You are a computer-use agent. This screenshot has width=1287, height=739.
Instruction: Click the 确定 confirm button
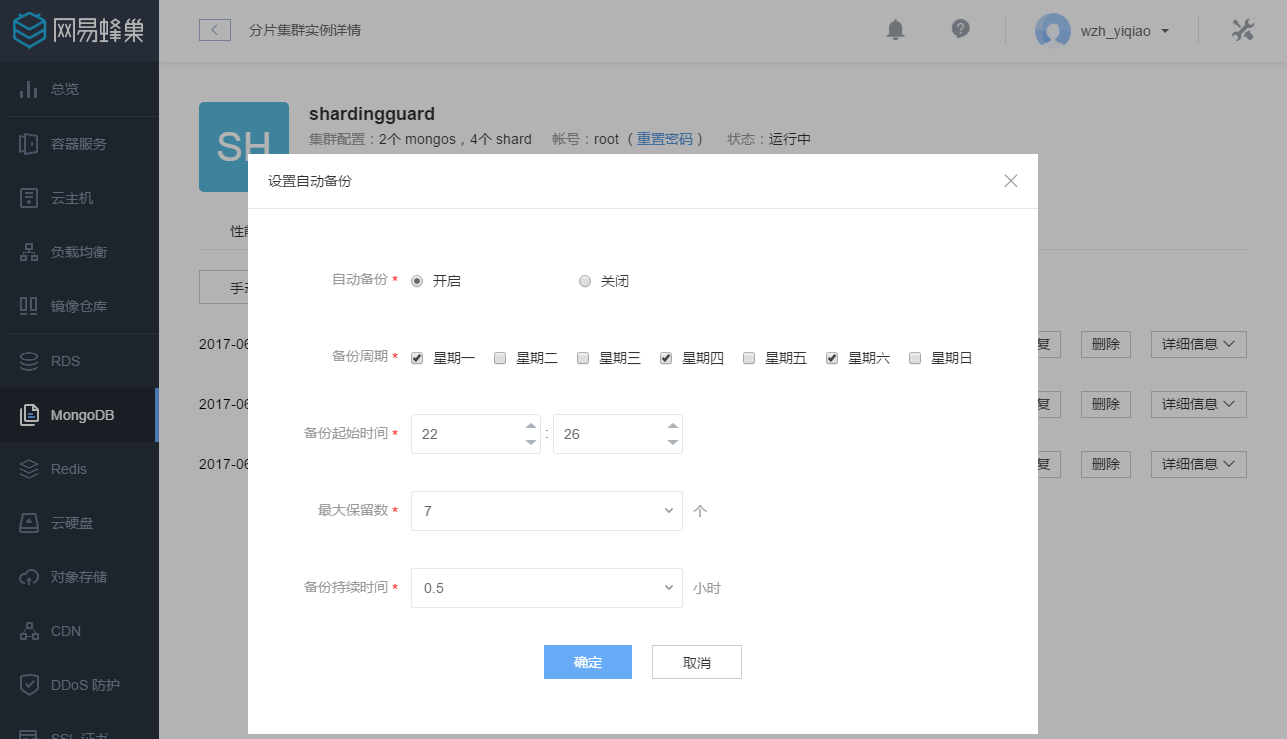tap(588, 662)
